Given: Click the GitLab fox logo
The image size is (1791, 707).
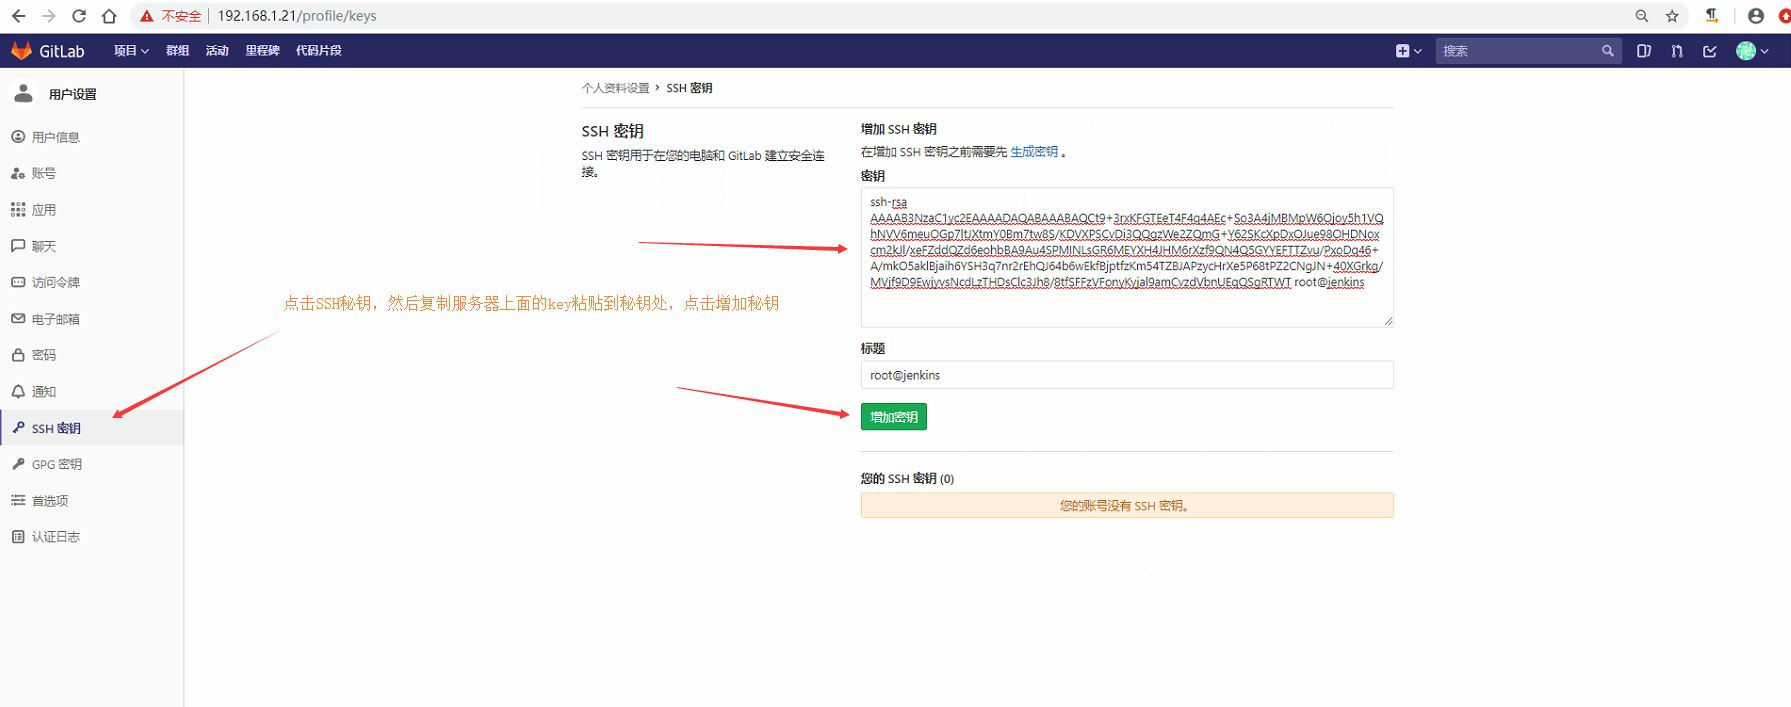Looking at the screenshot, I should pyautogui.click(x=21, y=50).
